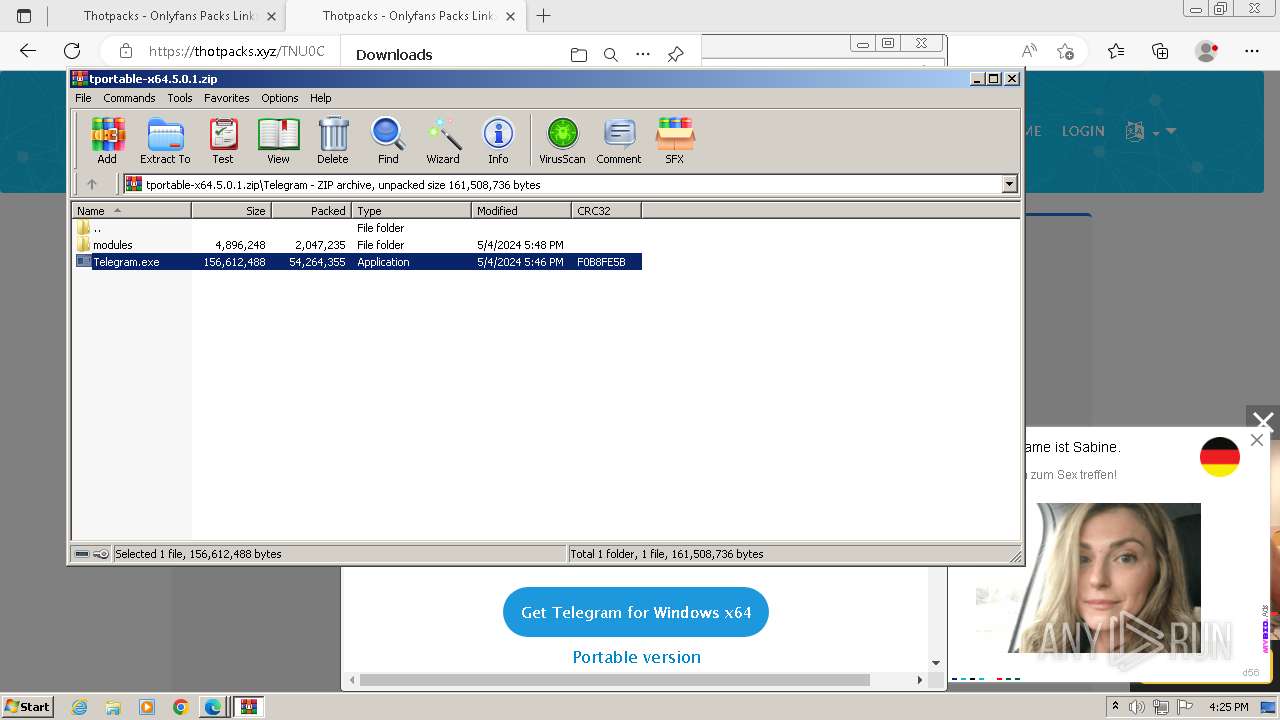Sort by Size column header

[231, 210]
